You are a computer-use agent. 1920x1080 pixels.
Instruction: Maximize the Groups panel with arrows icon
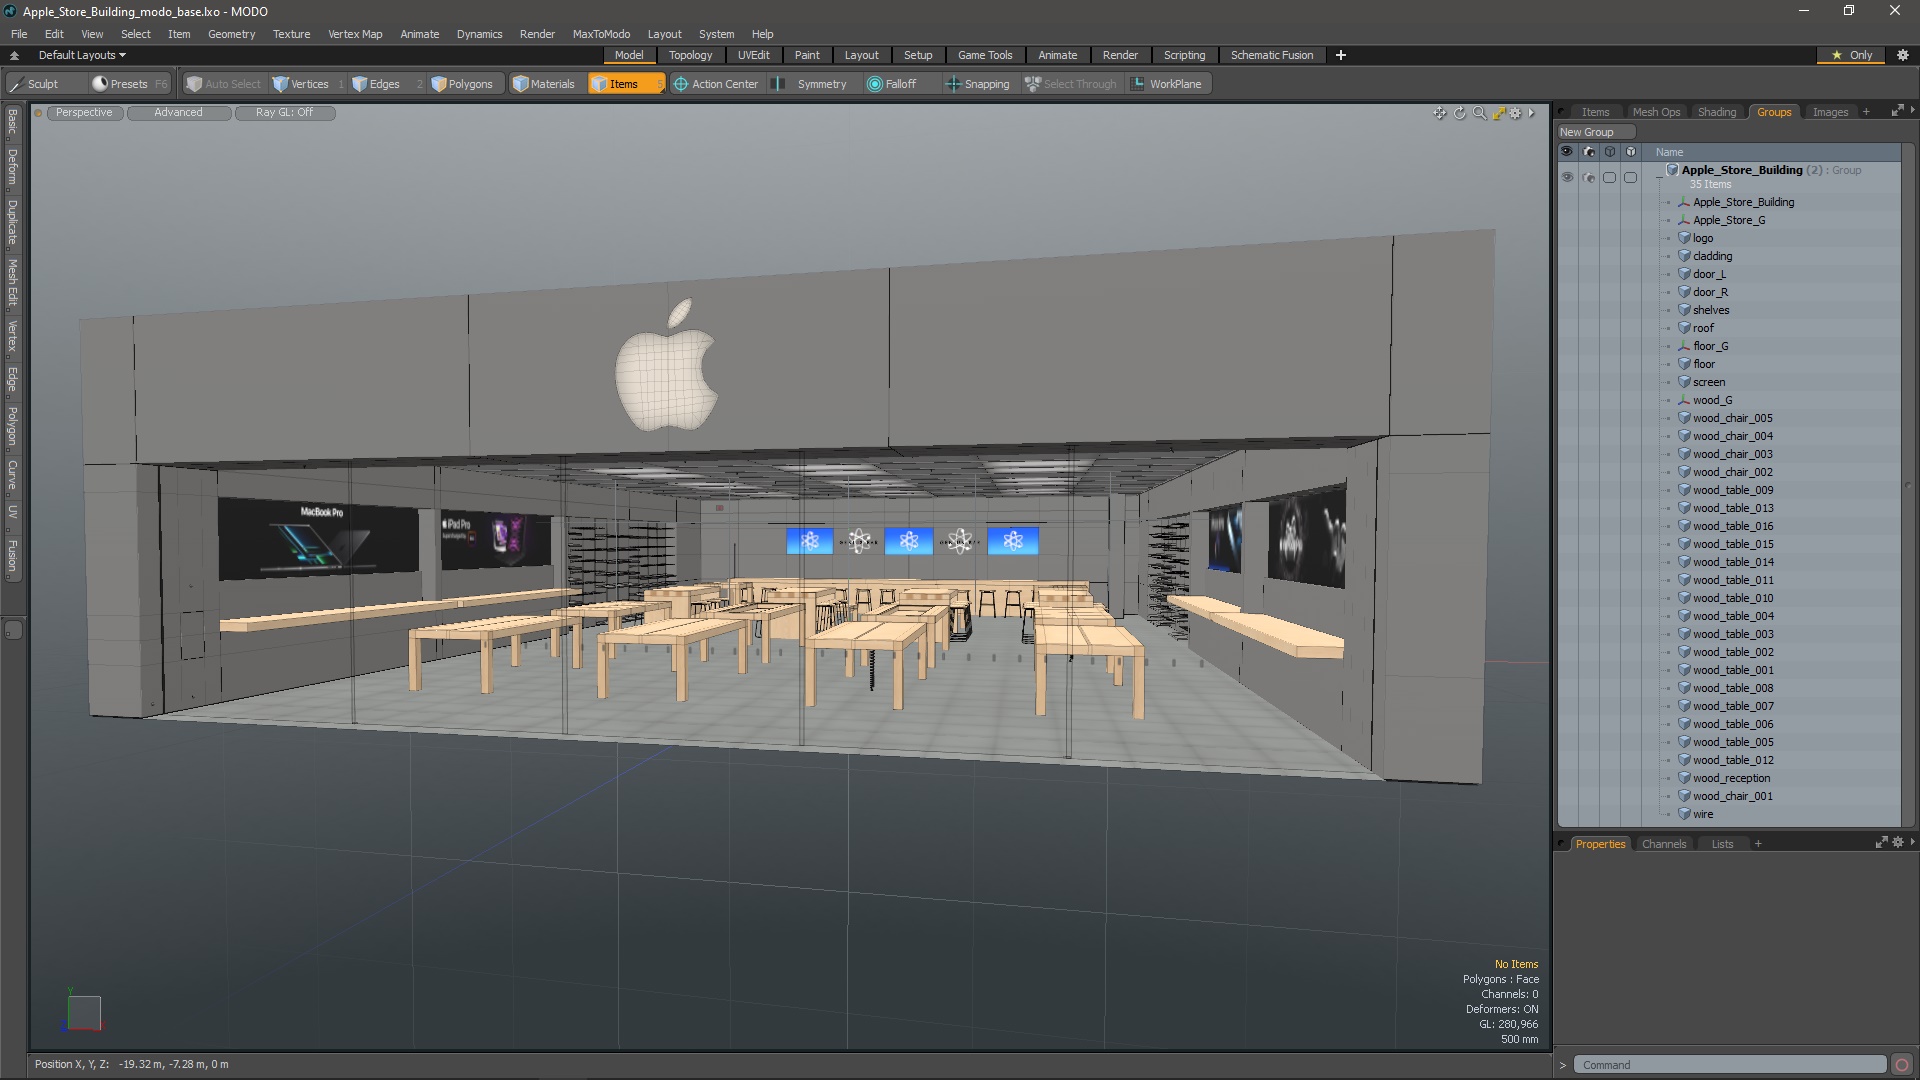(x=1896, y=111)
